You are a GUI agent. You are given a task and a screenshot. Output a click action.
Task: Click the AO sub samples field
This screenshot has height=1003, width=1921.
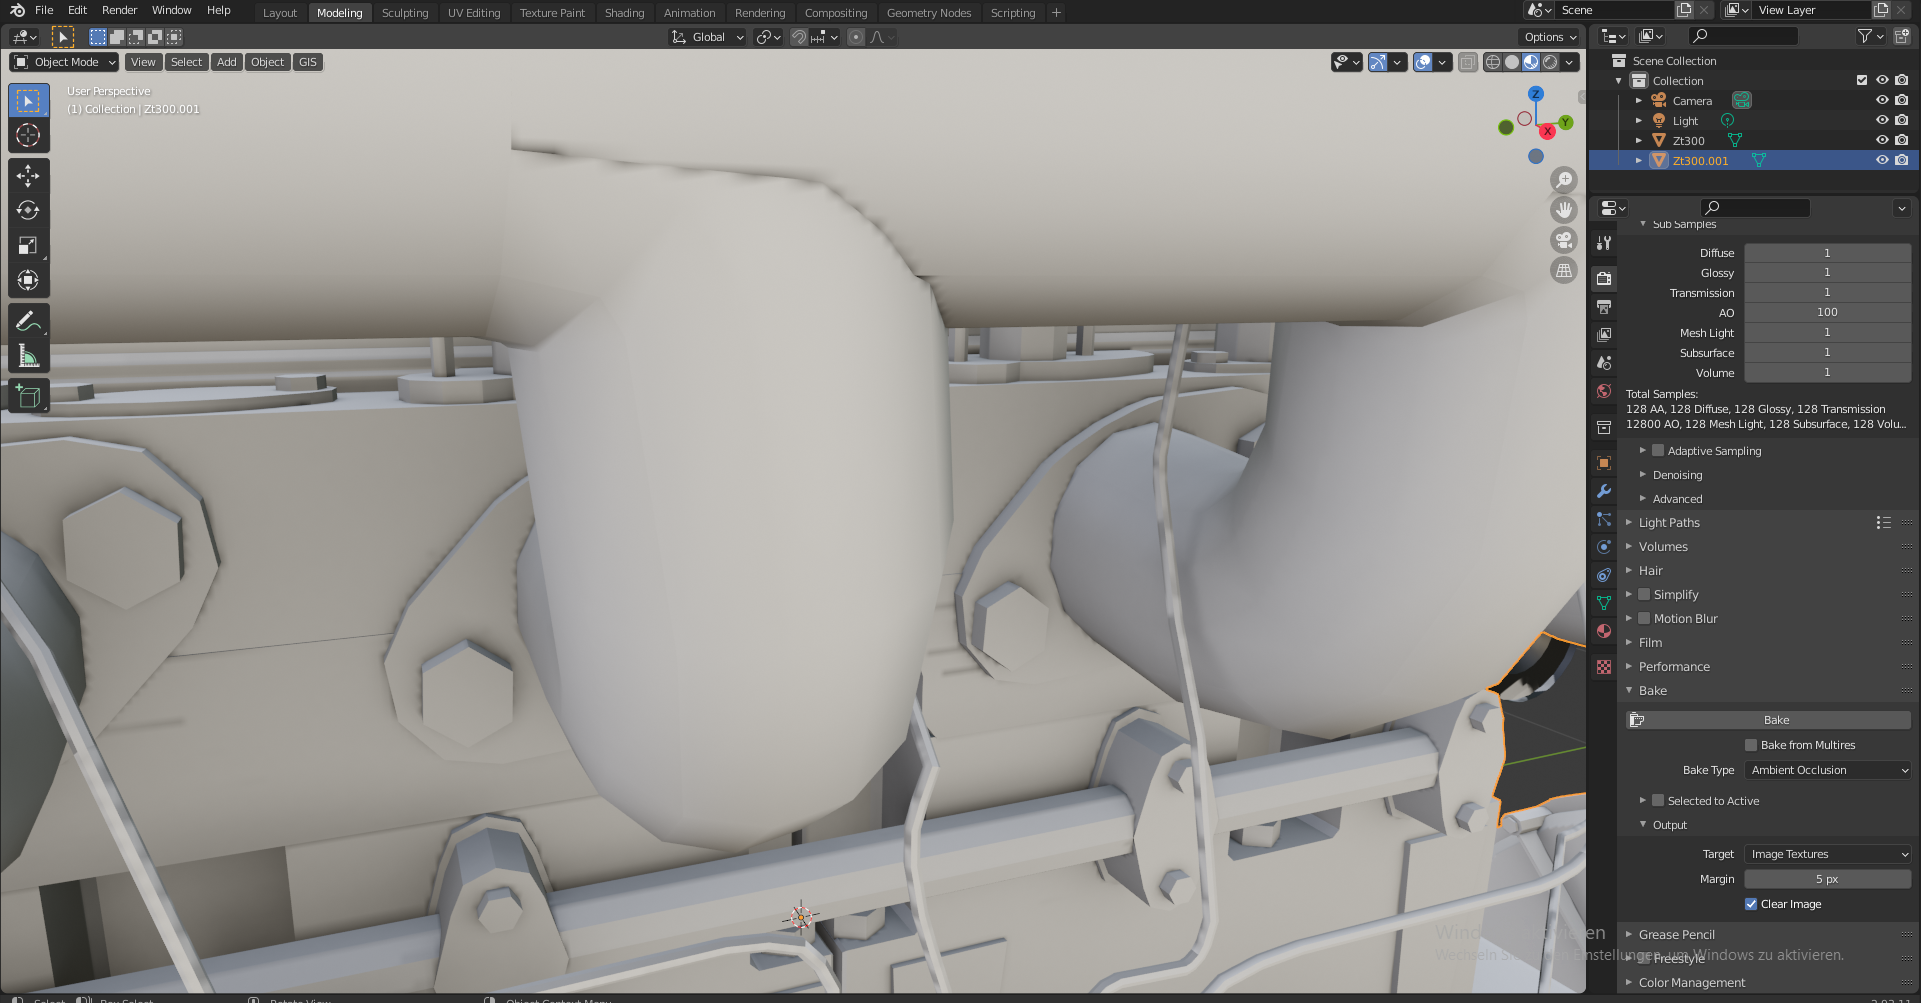coord(1826,312)
